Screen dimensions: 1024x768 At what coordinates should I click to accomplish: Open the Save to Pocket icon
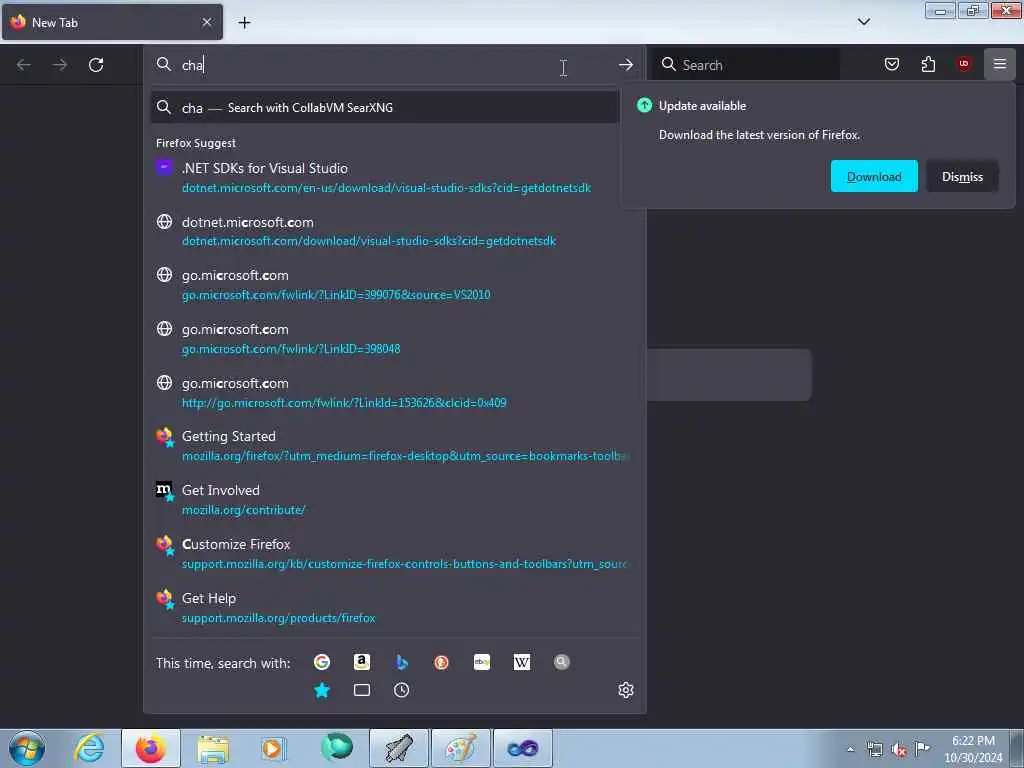tap(891, 64)
